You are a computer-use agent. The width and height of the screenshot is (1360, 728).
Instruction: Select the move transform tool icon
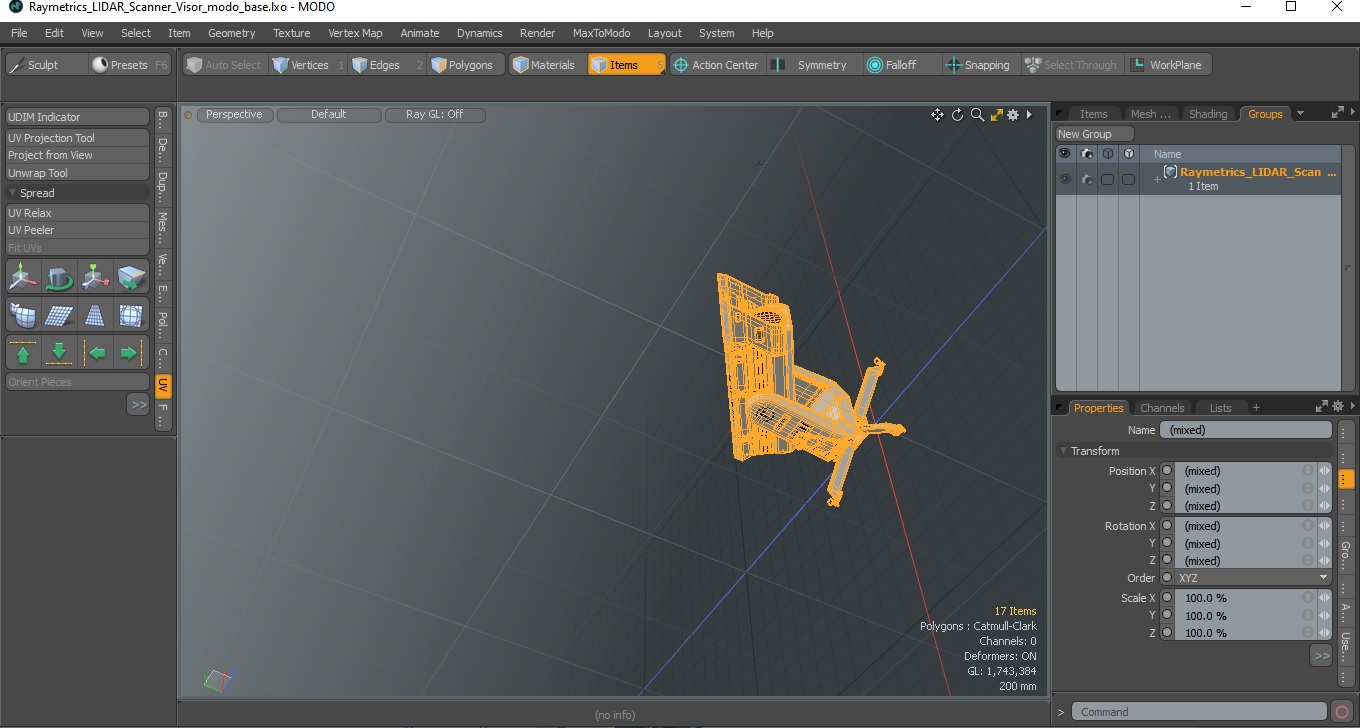(x=23, y=276)
